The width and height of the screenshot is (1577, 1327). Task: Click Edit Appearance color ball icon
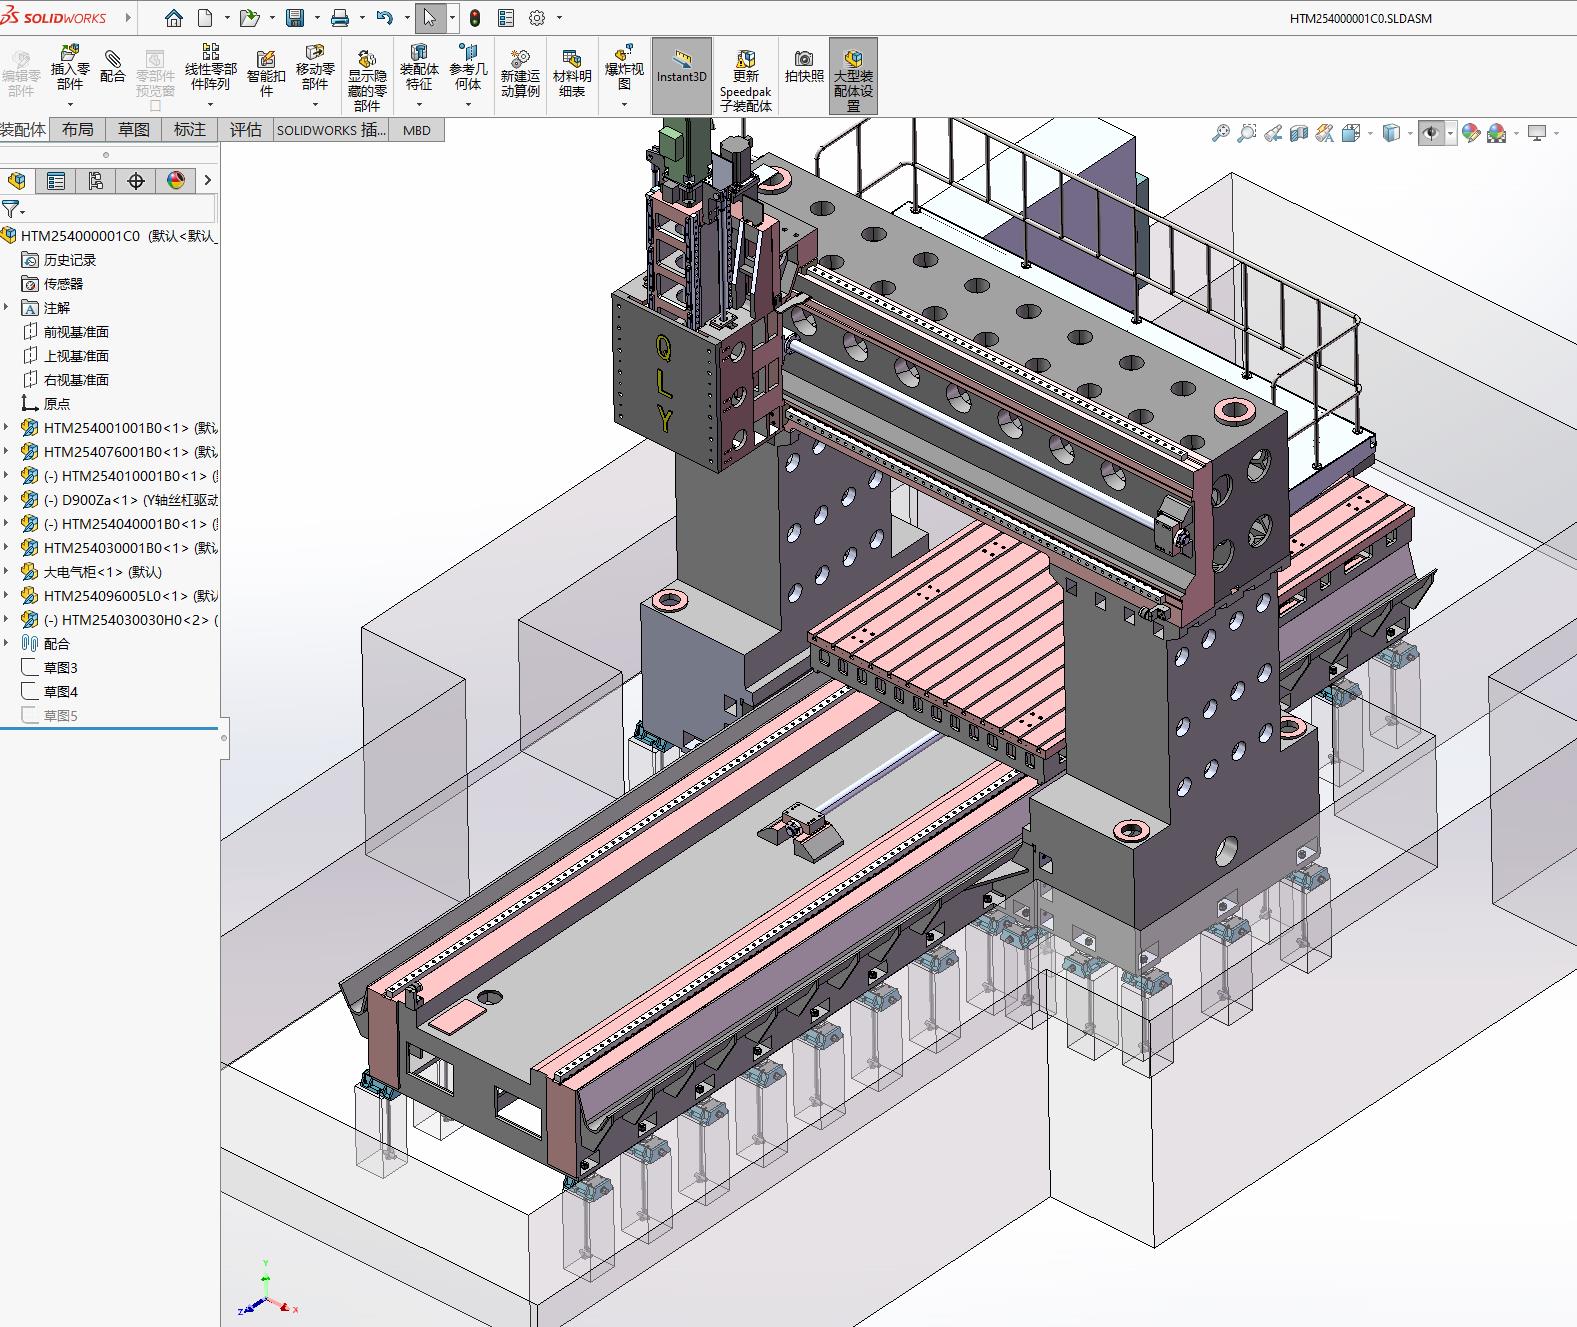tap(1471, 133)
